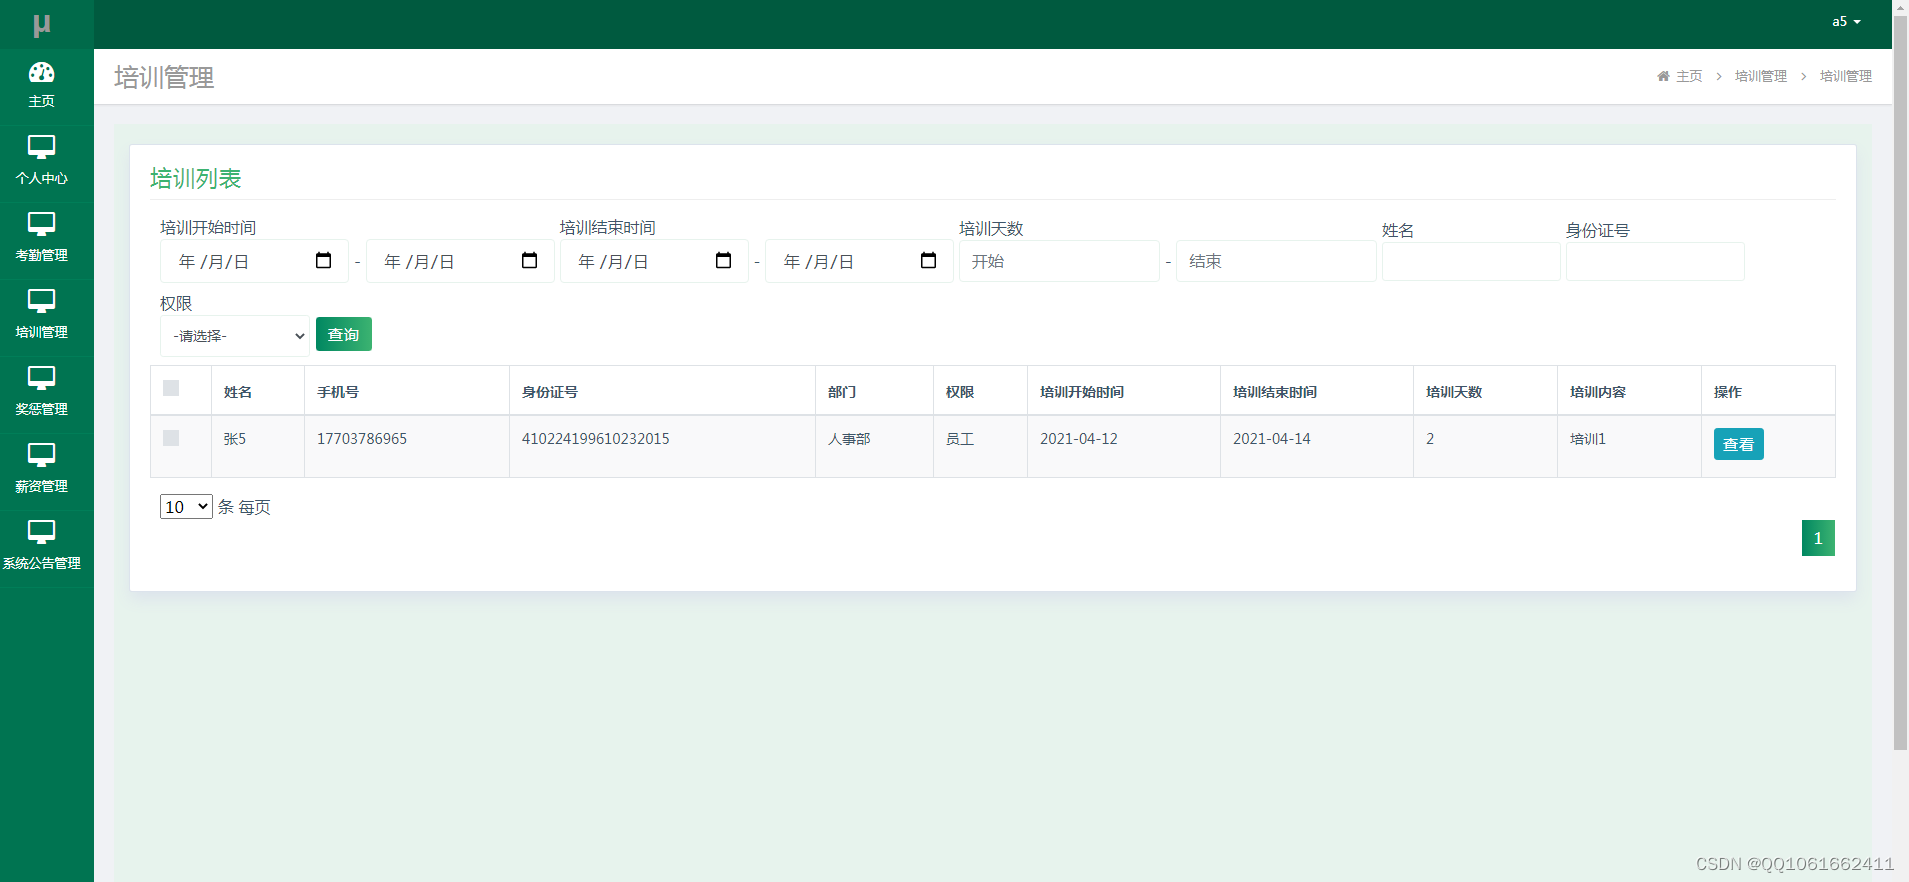Click 查看 button for 张5 record
The image size is (1909, 882).
(1738, 444)
